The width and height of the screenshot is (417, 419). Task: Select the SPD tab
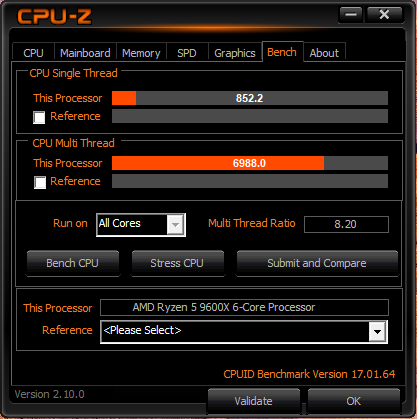(x=187, y=53)
